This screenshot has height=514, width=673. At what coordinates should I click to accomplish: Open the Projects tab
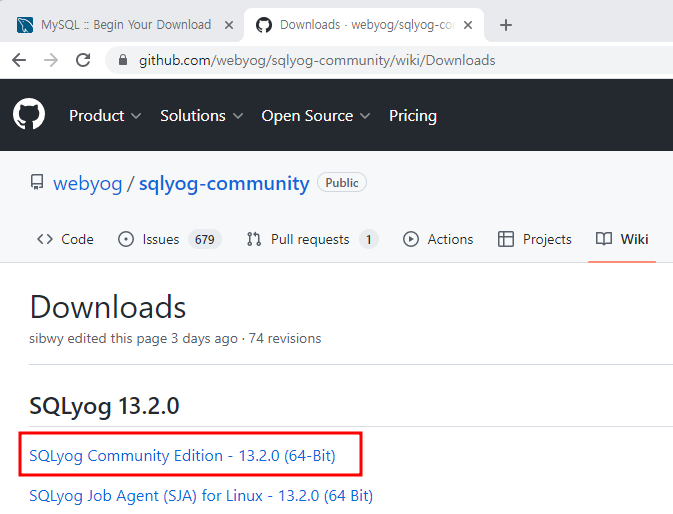(x=534, y=239)
